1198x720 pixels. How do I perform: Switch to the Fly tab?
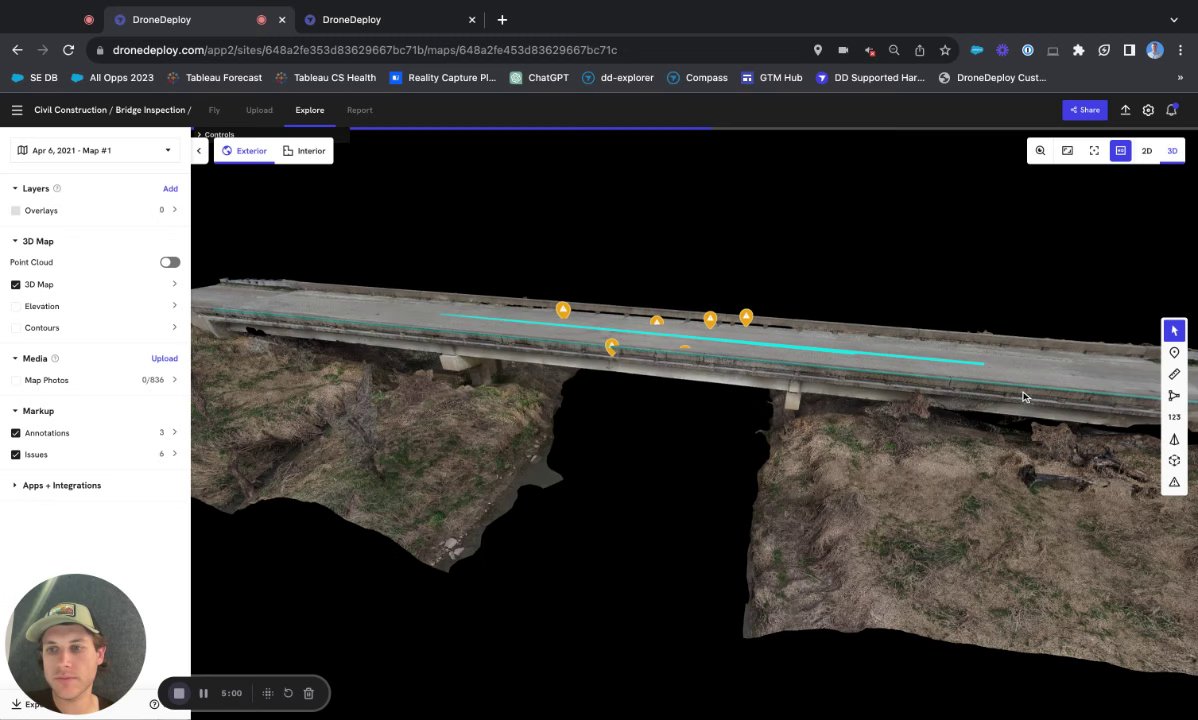click(x=214, y=110)
